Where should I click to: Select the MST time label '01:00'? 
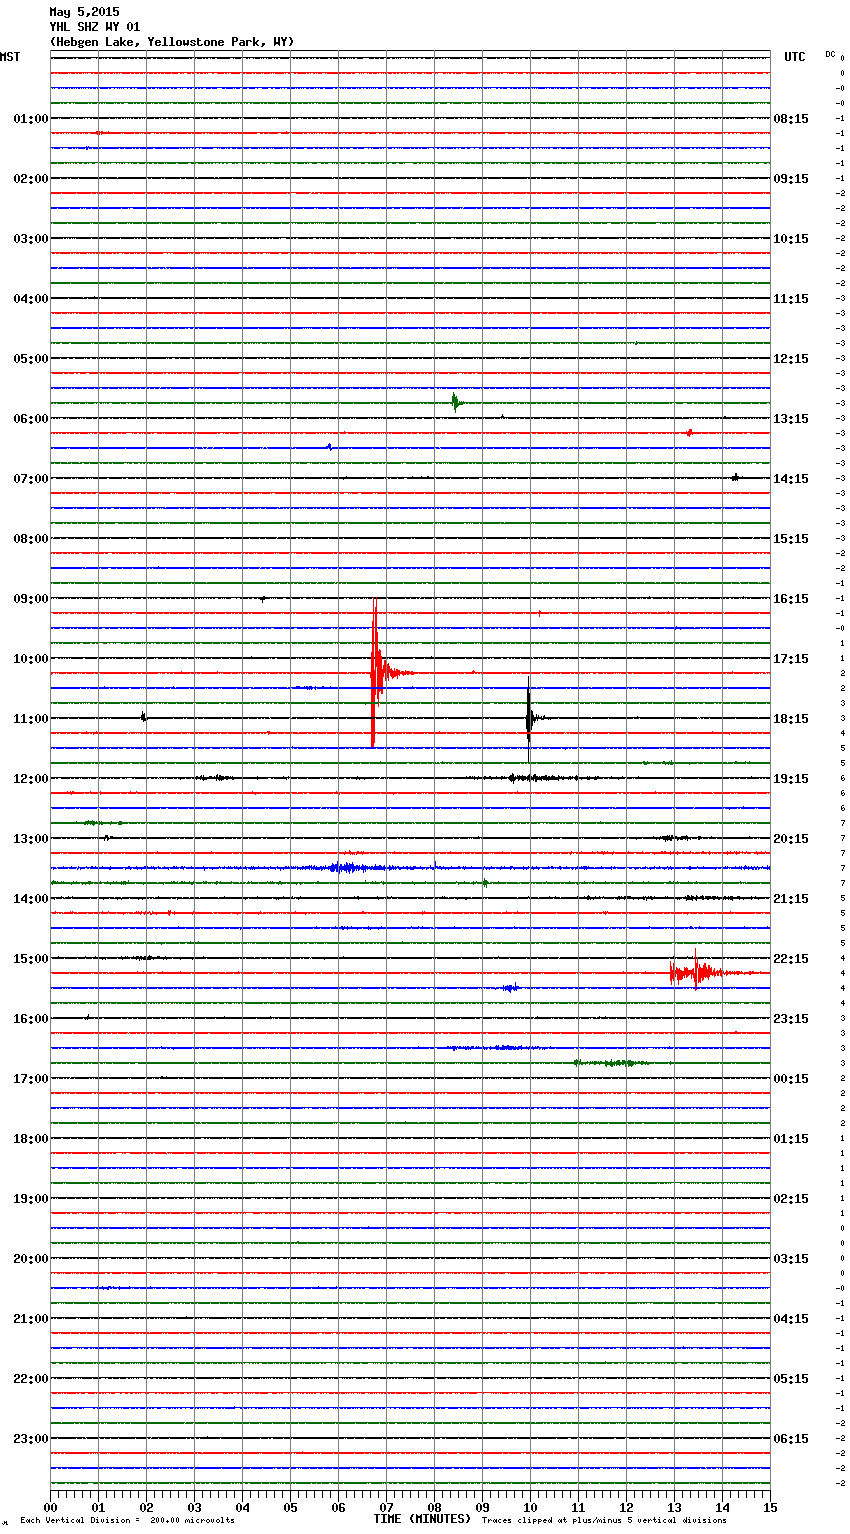[x=31, y=119]
